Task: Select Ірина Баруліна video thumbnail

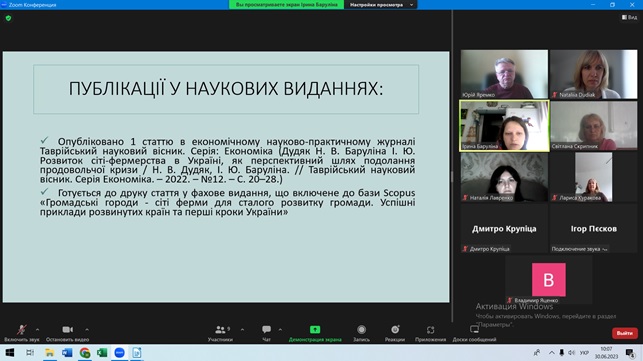Action: click(504, 126)
